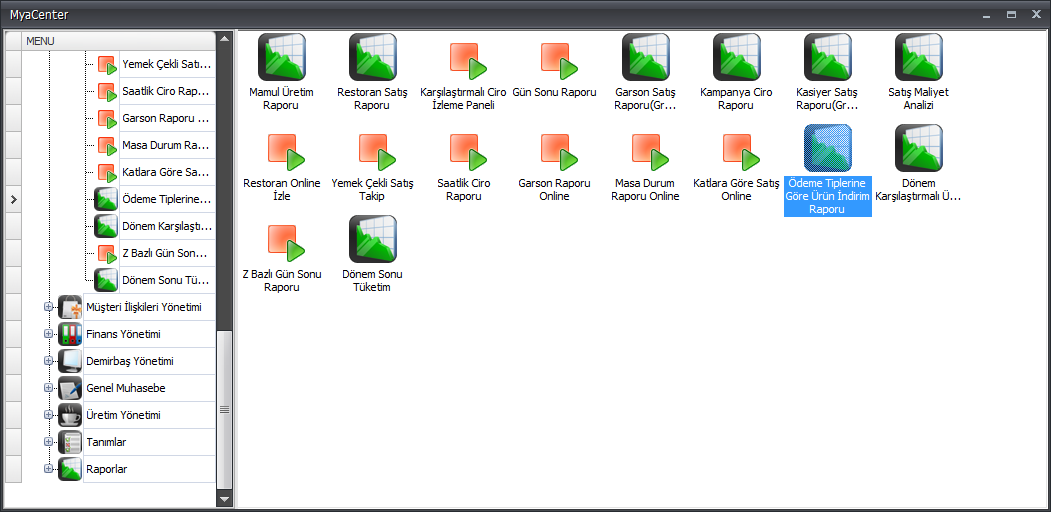Click Raporlar label

pos(107,469)
